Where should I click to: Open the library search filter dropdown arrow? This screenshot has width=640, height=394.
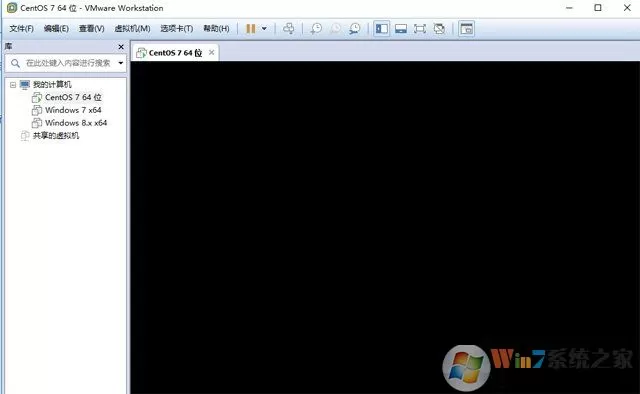click(x=121, y=63)
